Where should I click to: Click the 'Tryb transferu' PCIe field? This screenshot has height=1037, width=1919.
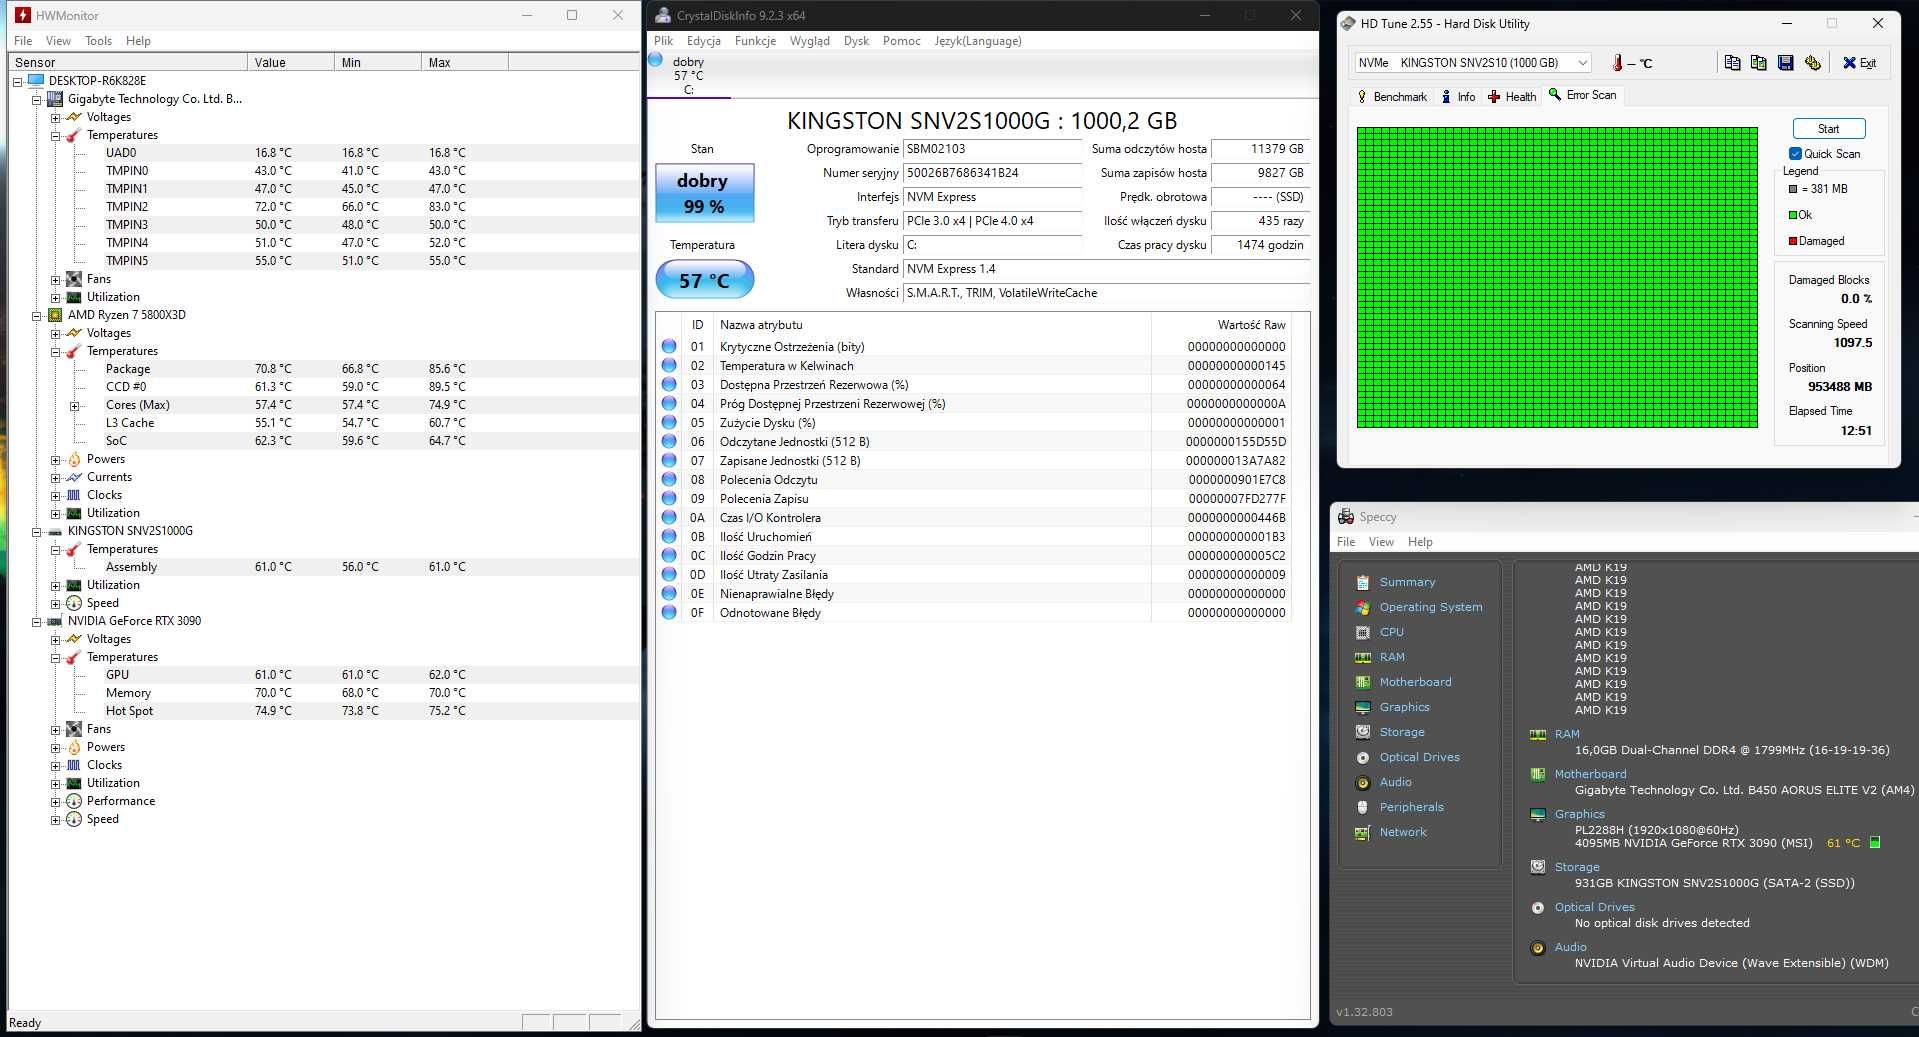pos(993,221)
